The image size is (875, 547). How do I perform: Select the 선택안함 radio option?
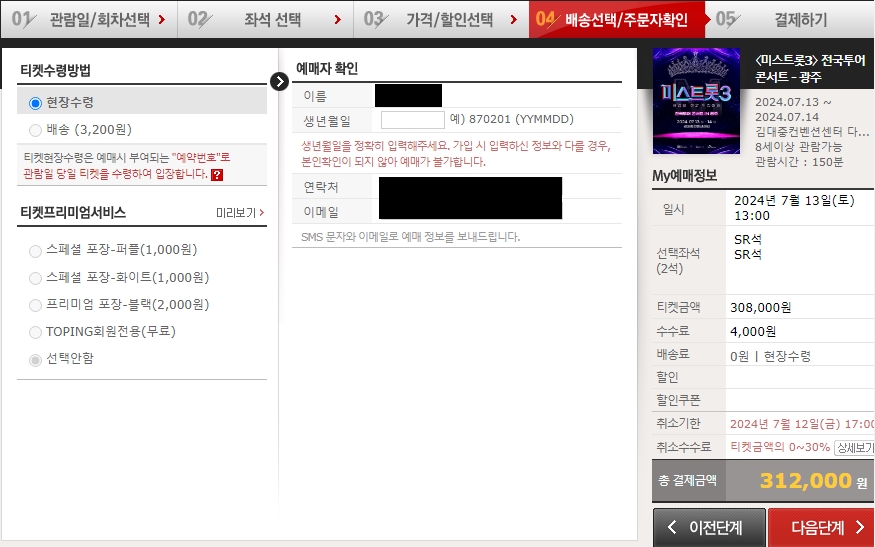tap(35, 359)
